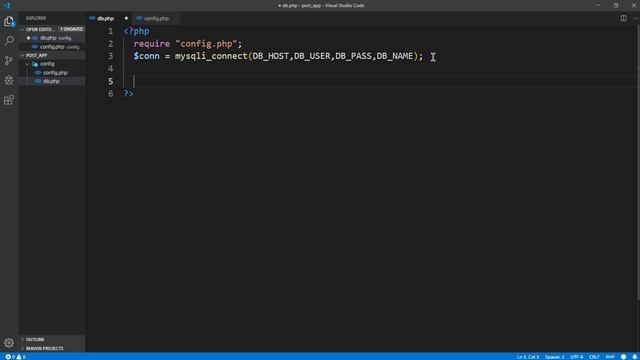Click the 1 Unsaved badge
640x360 pixels.
72,29
